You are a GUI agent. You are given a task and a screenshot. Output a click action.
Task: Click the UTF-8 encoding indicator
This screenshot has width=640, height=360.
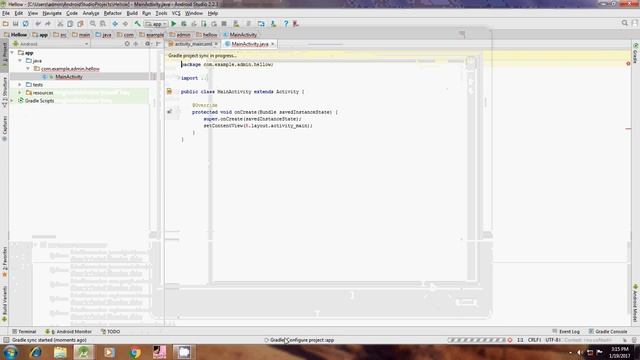(x=553, y=340)
